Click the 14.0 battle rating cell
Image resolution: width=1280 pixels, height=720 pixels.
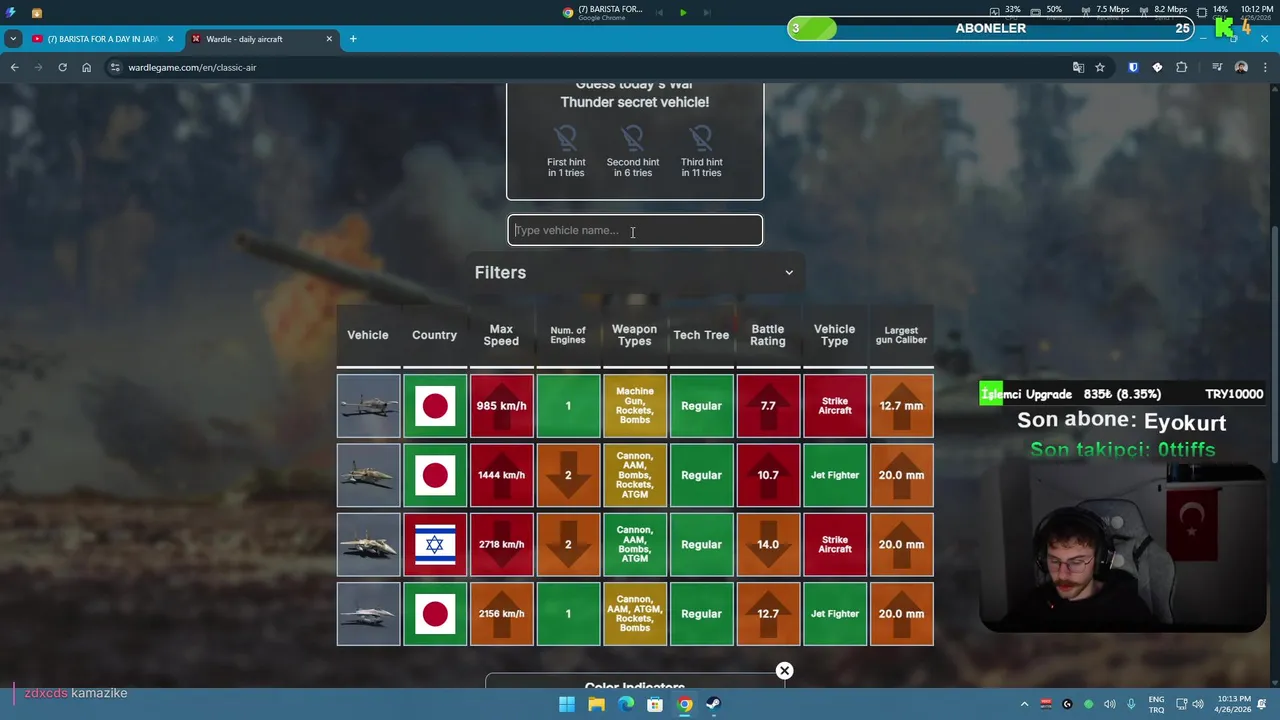pyautogui.click(x=768, y=545)
